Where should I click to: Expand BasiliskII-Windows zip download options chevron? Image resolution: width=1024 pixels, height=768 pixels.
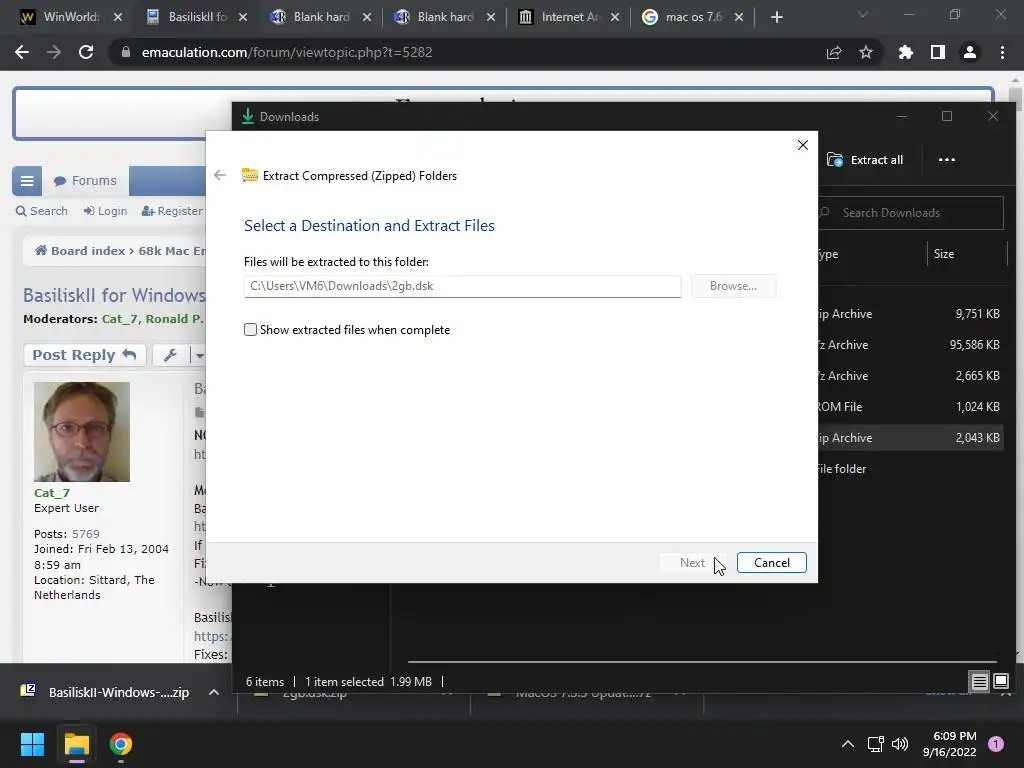tap(214, 692)
